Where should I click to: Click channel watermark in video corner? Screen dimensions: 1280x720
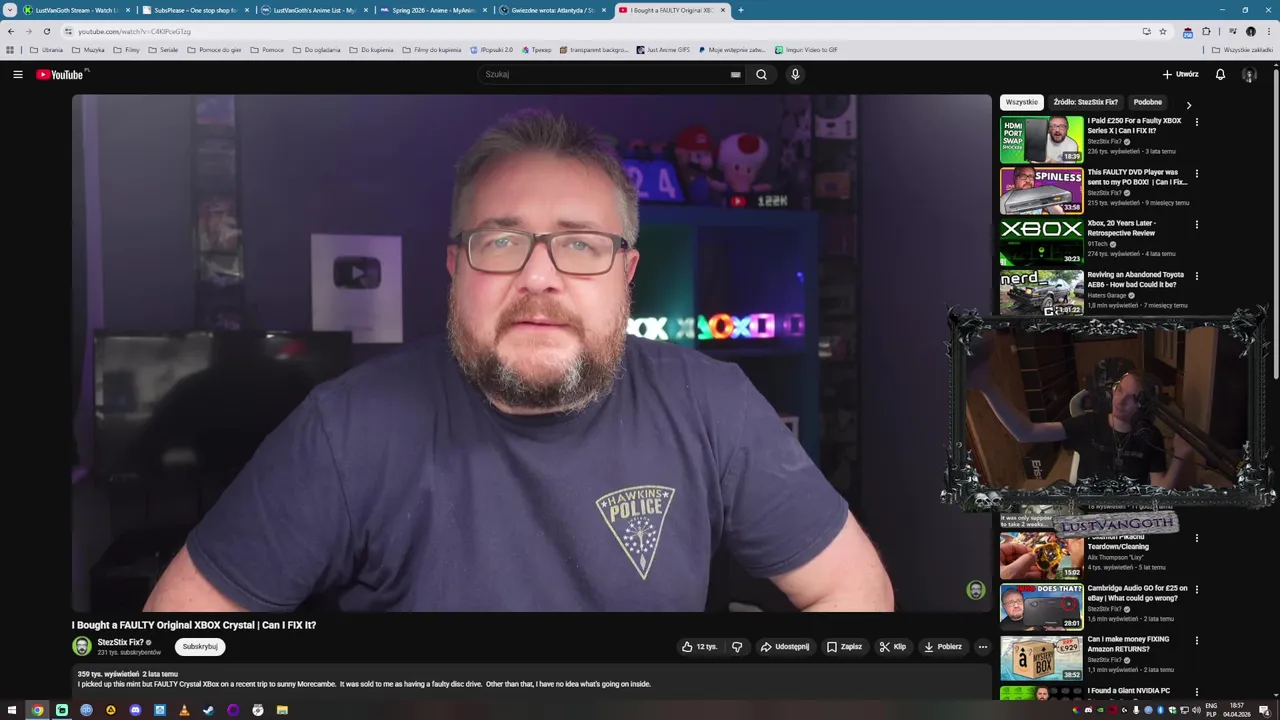976,590
